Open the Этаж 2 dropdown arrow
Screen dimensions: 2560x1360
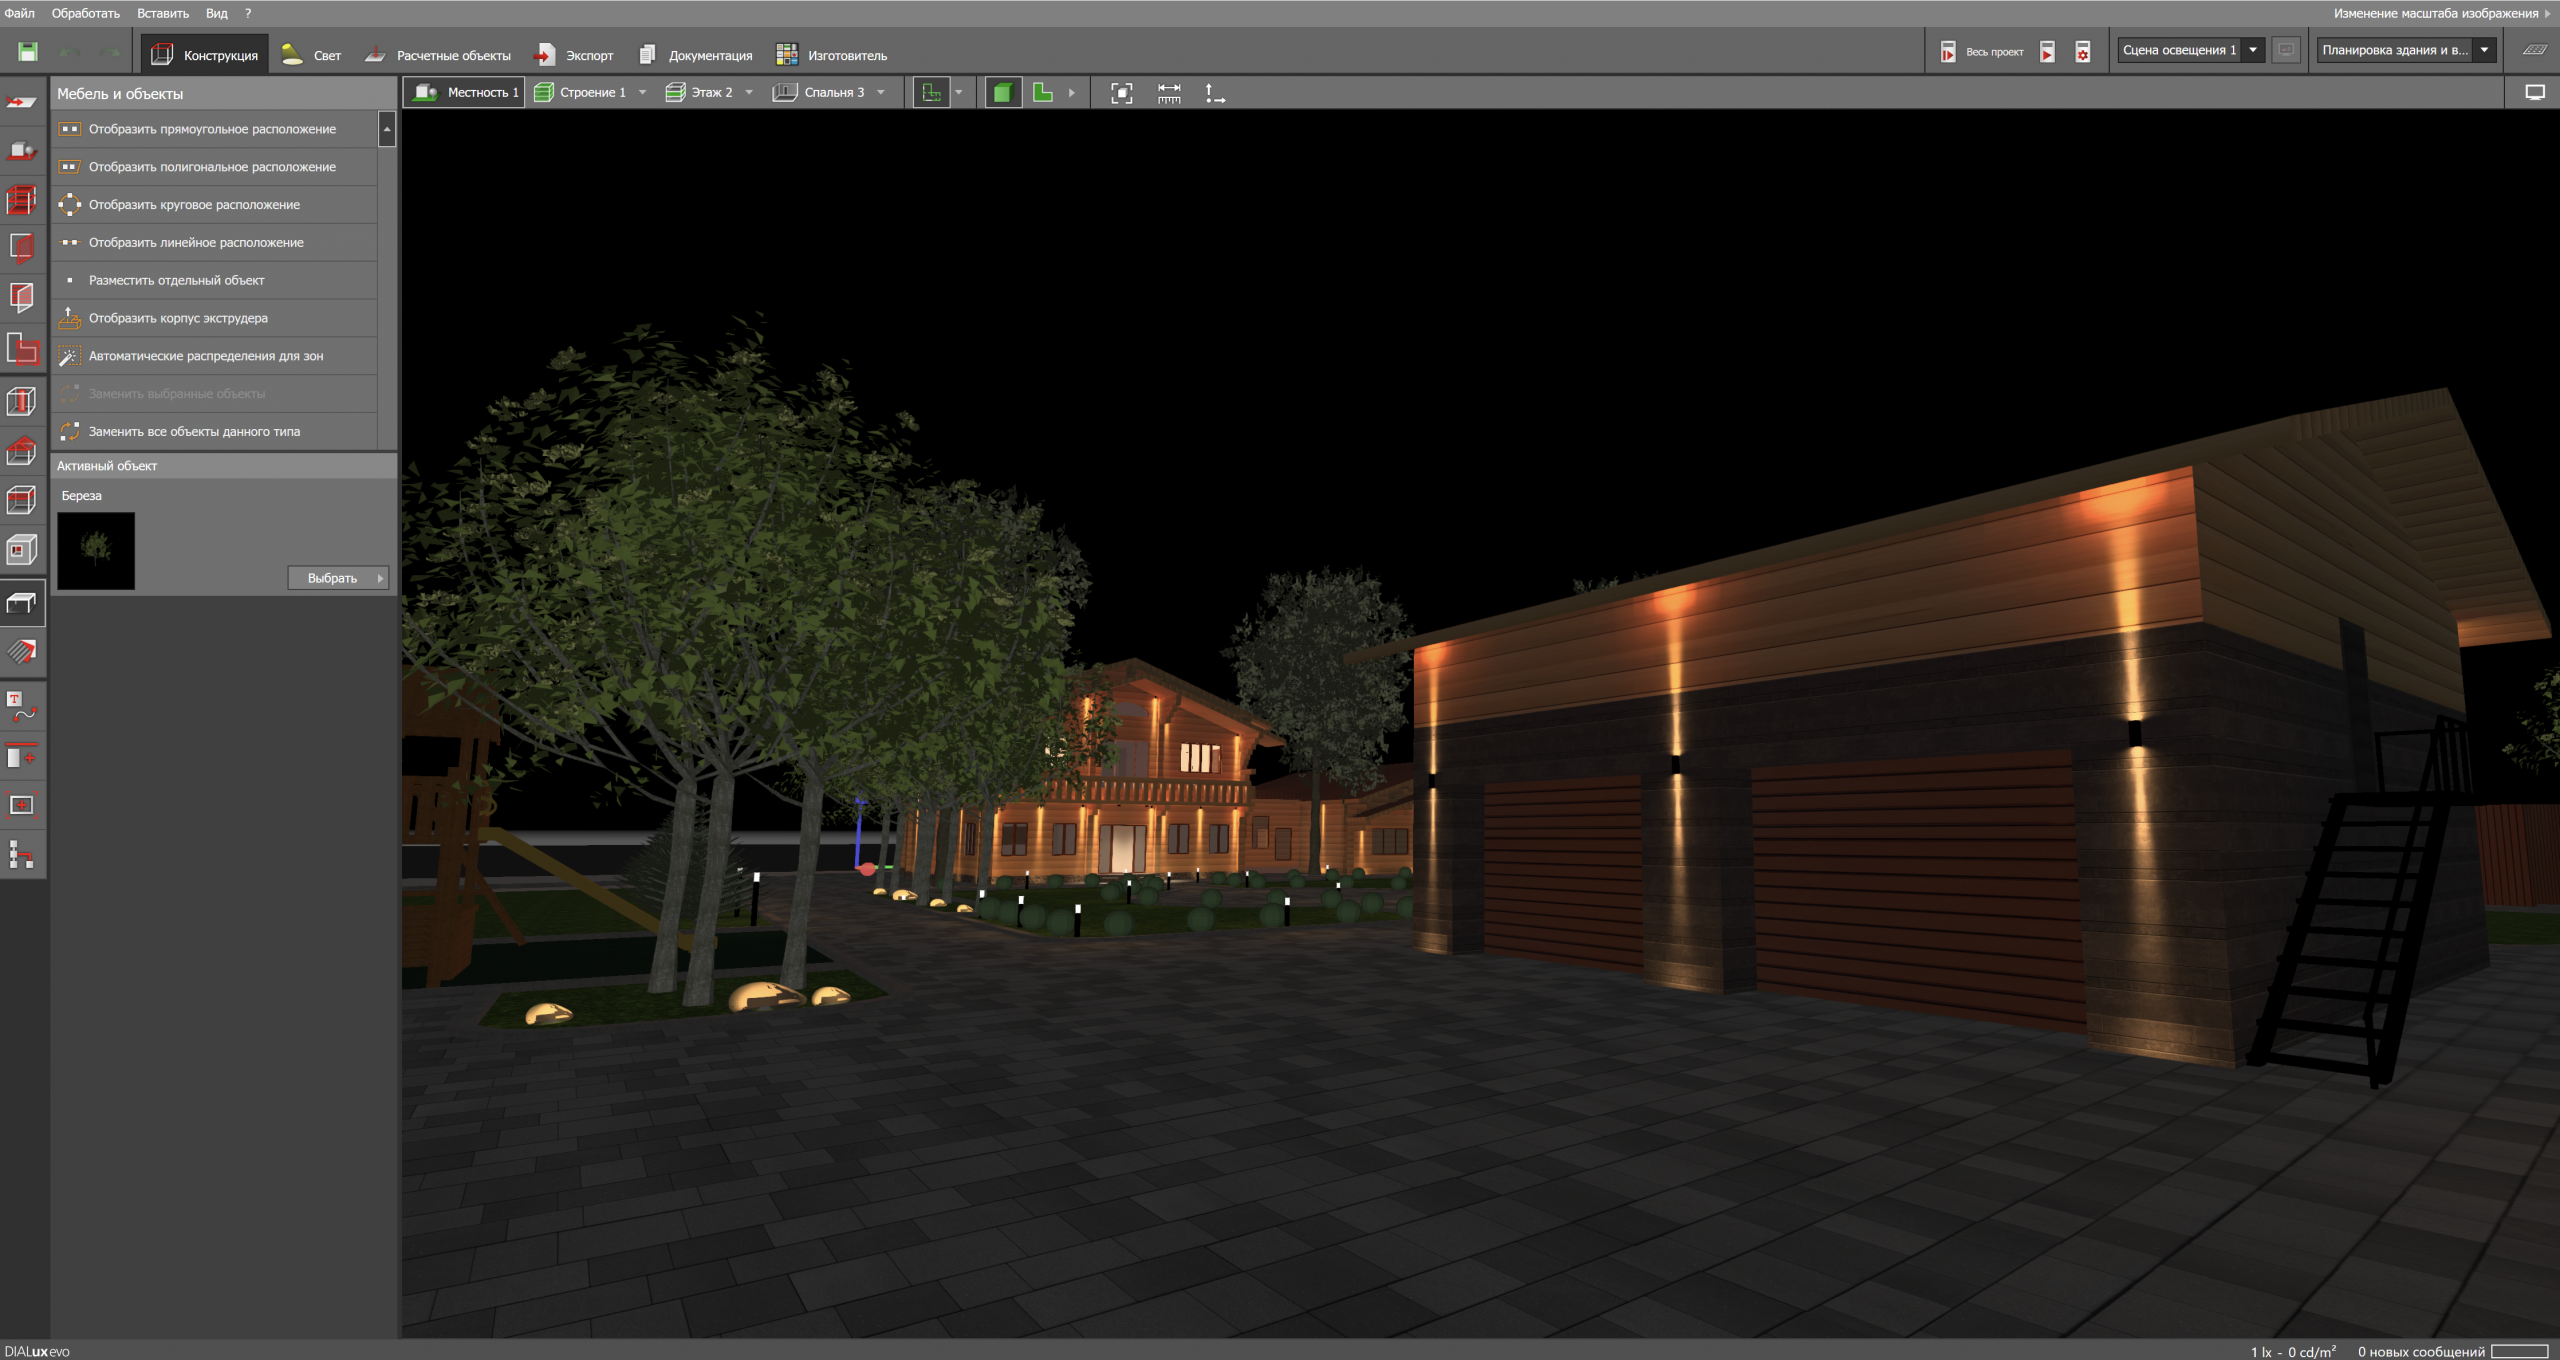coord(749,93)
